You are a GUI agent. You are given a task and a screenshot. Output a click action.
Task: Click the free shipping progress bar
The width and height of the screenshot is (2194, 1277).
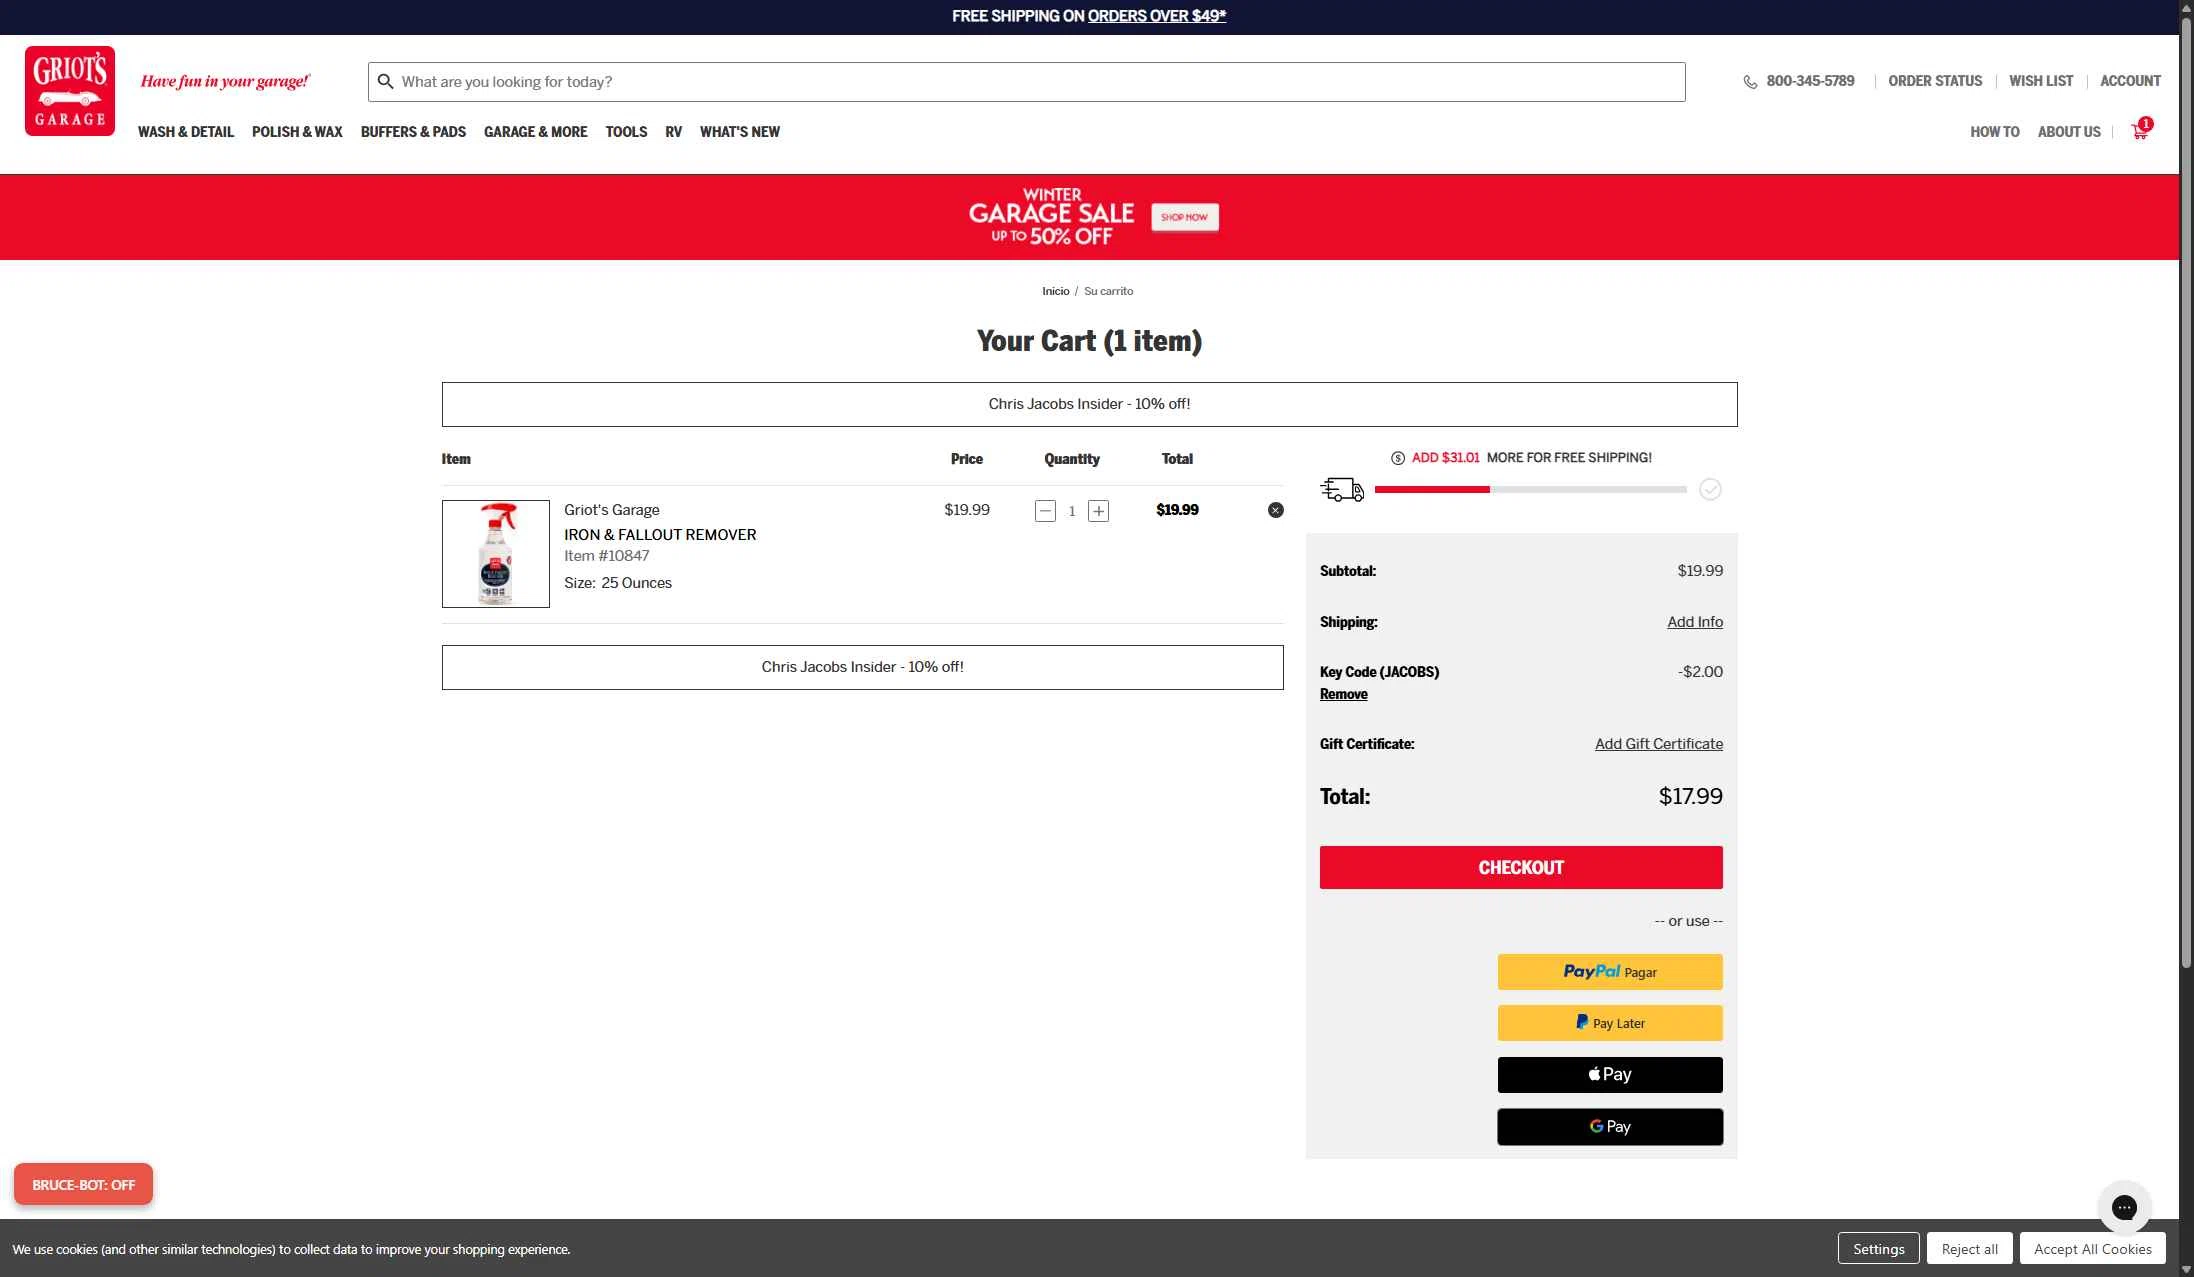click(x=1529, y=489)
